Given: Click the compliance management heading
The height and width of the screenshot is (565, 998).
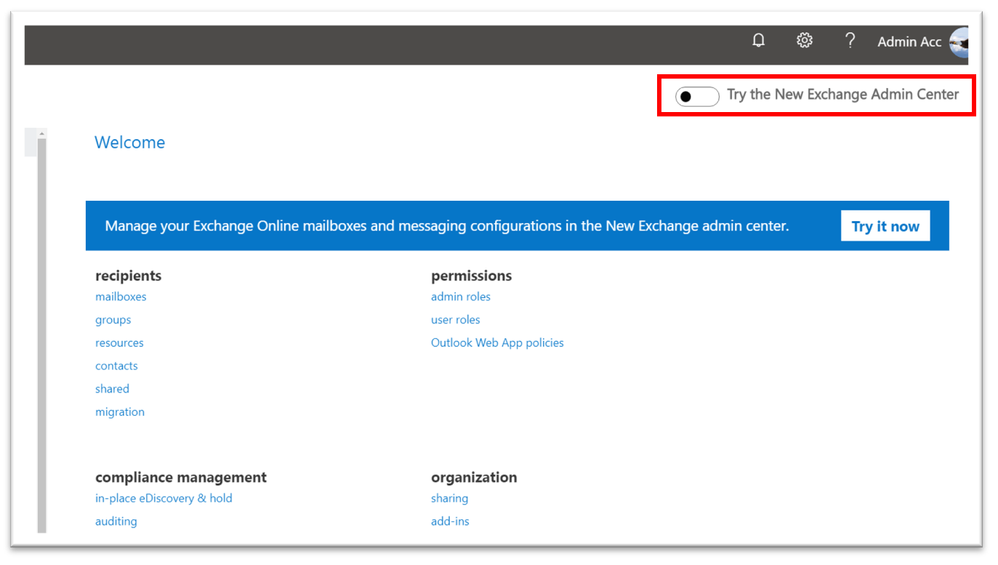Looking at the screenshot, I should pyautogui.click(x=181, y=477).
